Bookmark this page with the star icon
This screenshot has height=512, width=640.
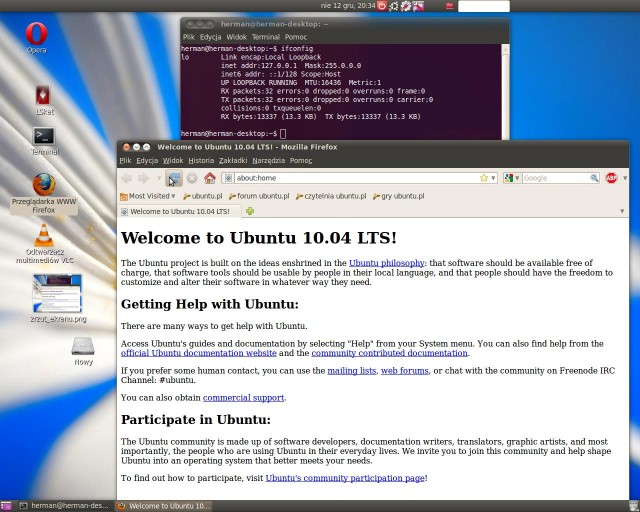[x=484, y=178]
